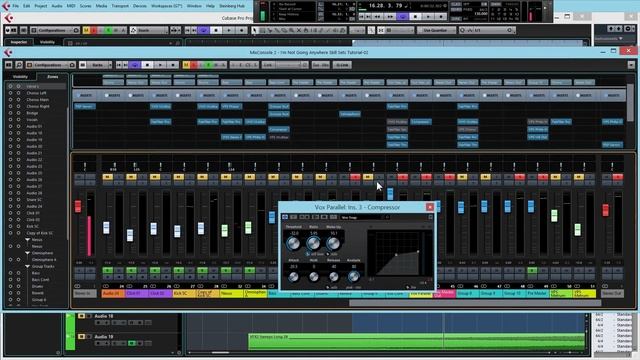Adjust compressor Make-Up knob
Viewport: 640px width, 360px height.
333,243
